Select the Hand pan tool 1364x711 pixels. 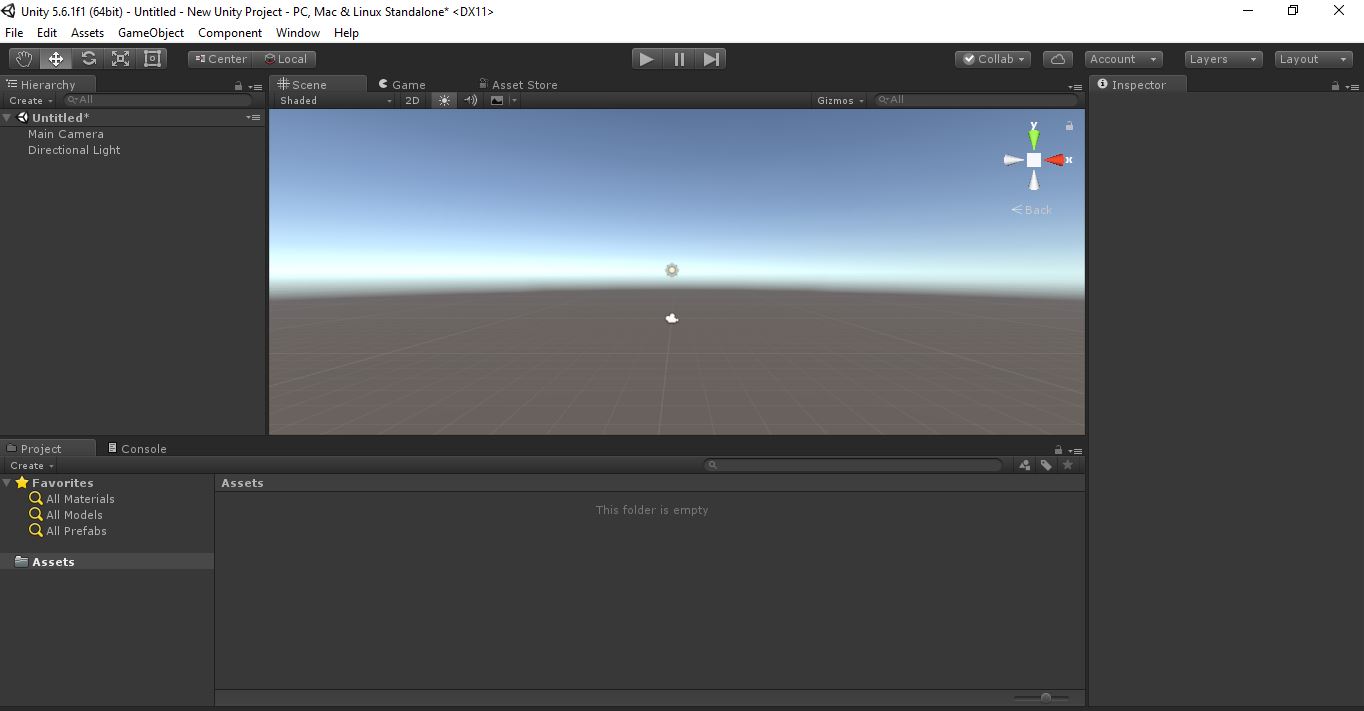pos(23,58)
